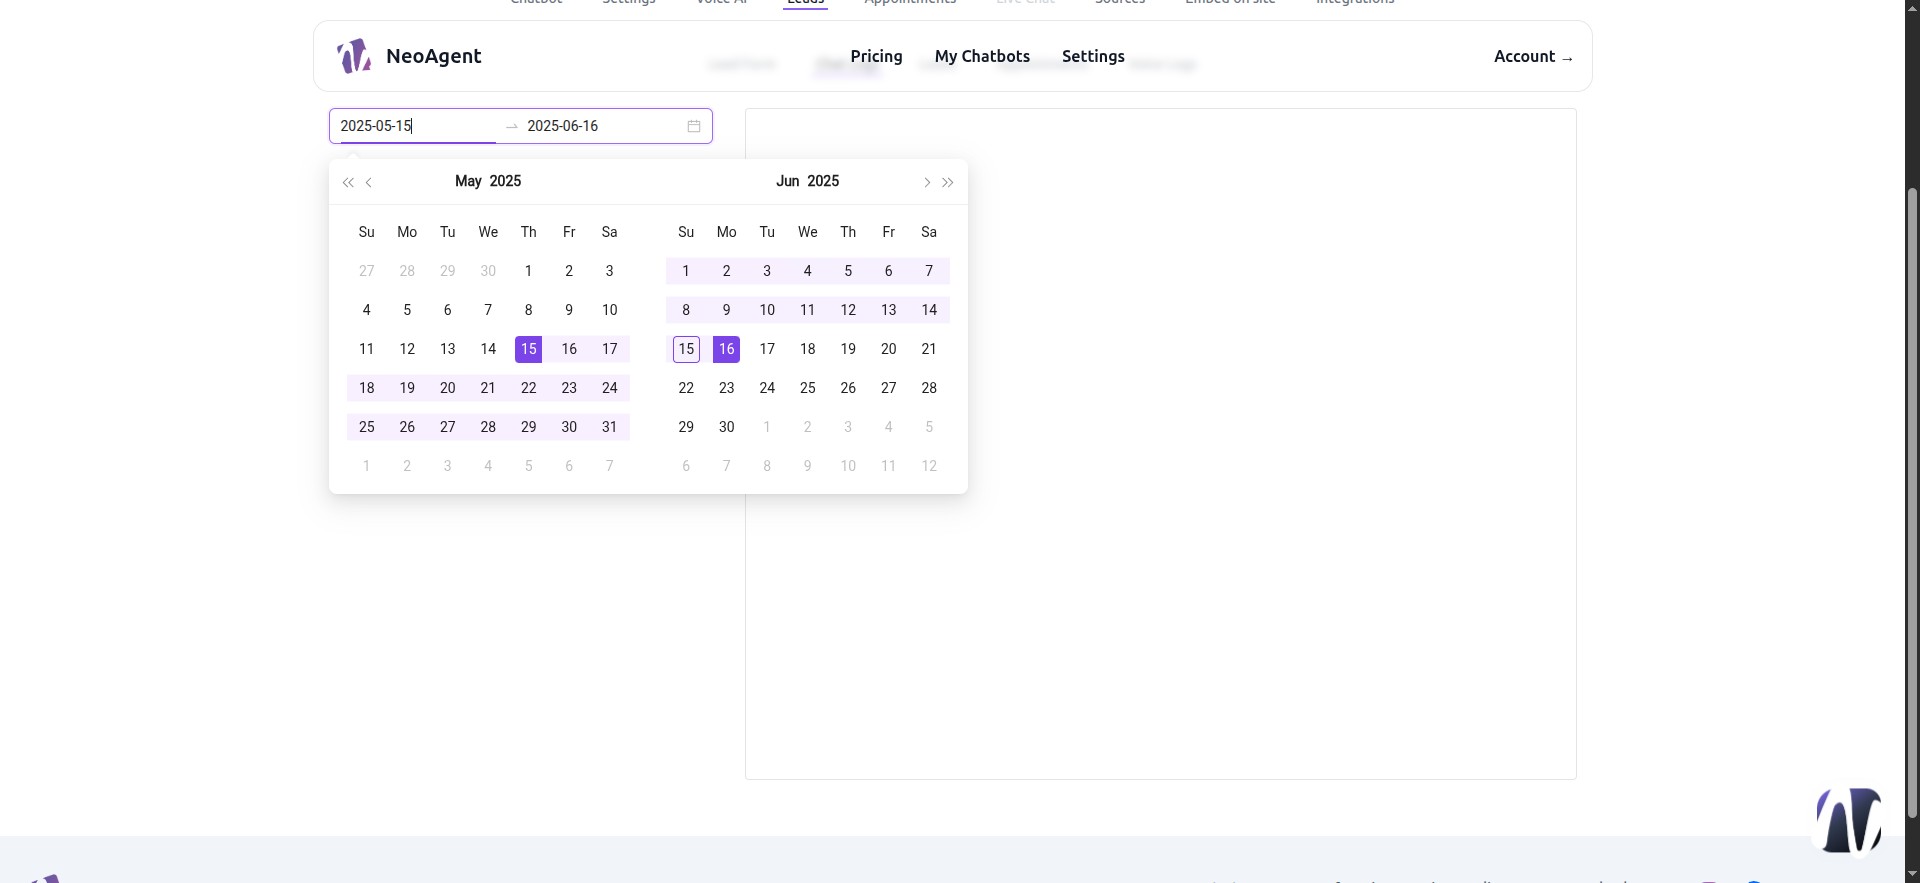Click the NeoAgent brand name
Image resolution: width=1920 pixels, height=883 pixels.
pyautogui.click(x=434, y=56)
